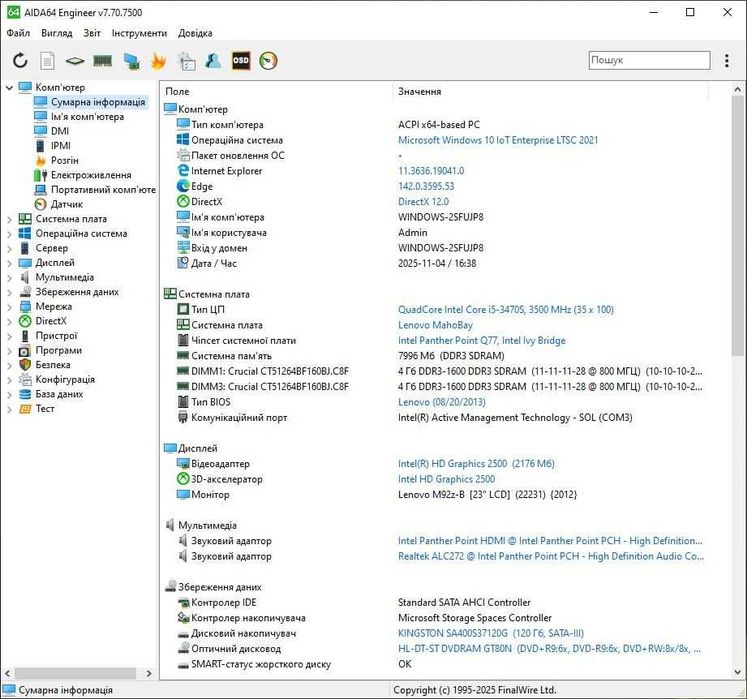Expand the Сервер tree node

[9, 248]
